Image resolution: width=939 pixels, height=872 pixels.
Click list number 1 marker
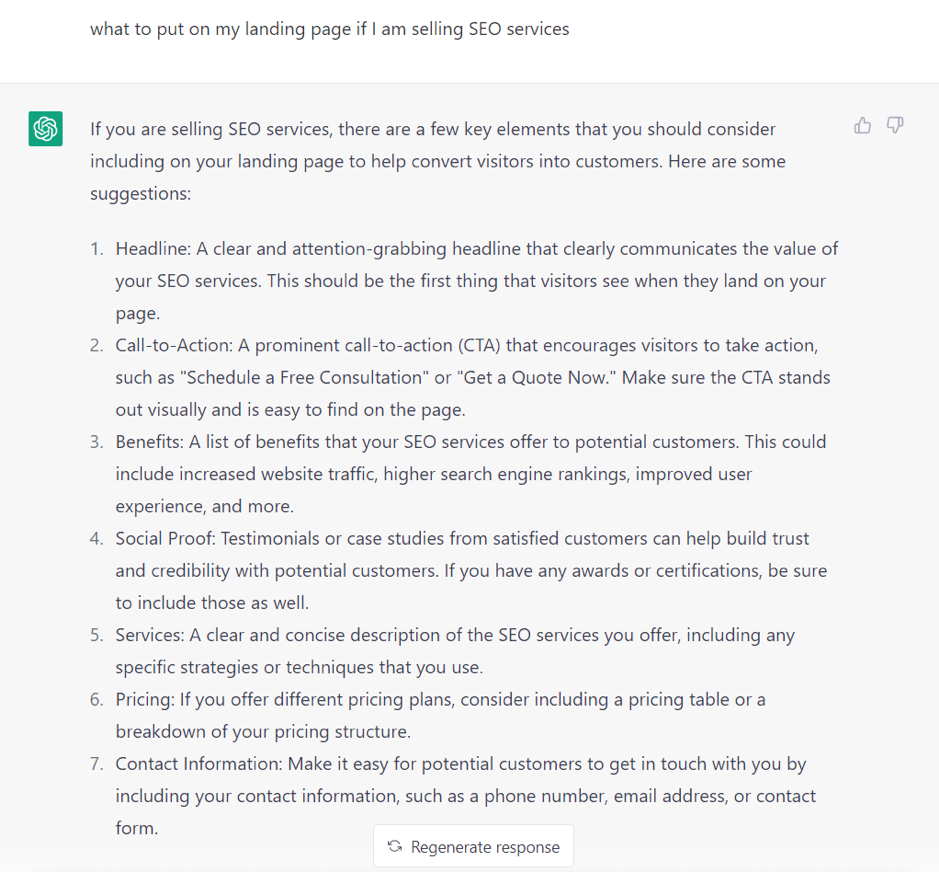(x=96, y=249)
